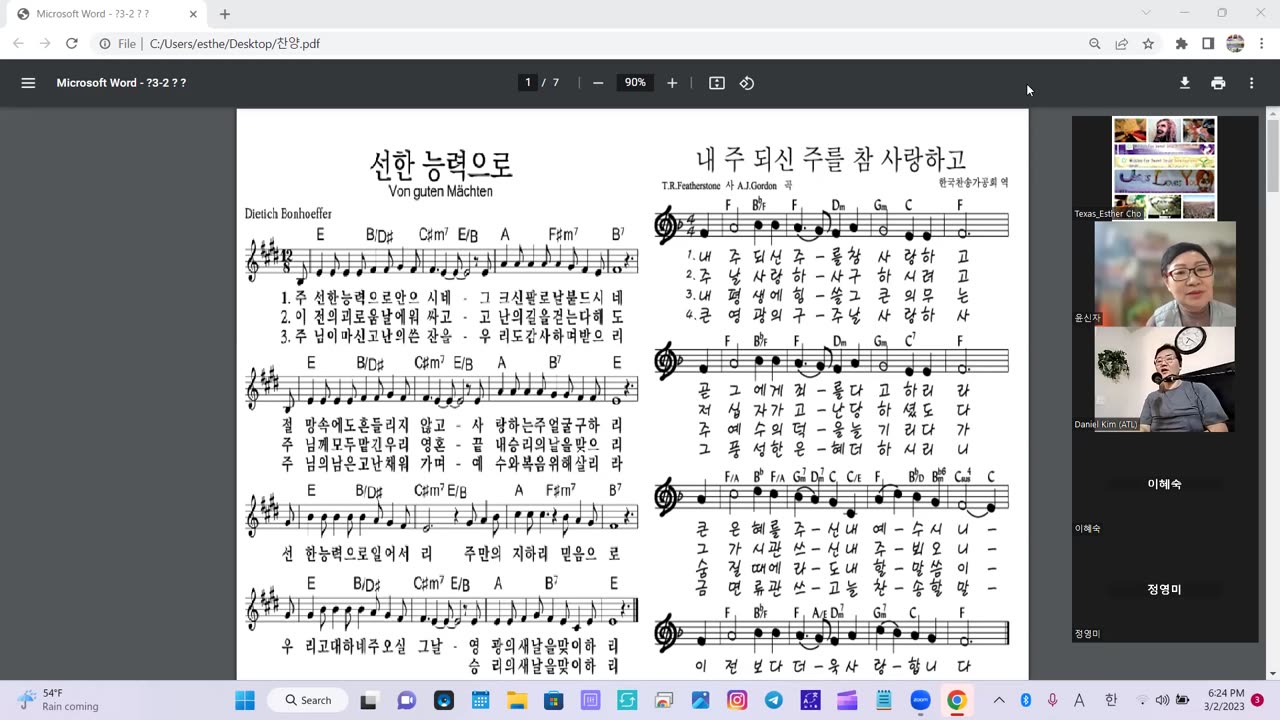Viewport: 1280px width, 720px height.
Task: Open the Chrome Extensions menu
Action: (1182, 44)
